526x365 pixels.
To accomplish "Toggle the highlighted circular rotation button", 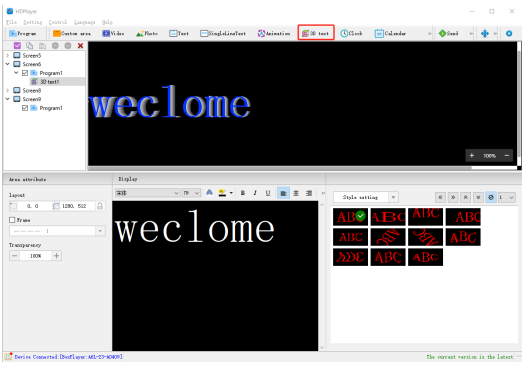I will [x=491, y=197].
